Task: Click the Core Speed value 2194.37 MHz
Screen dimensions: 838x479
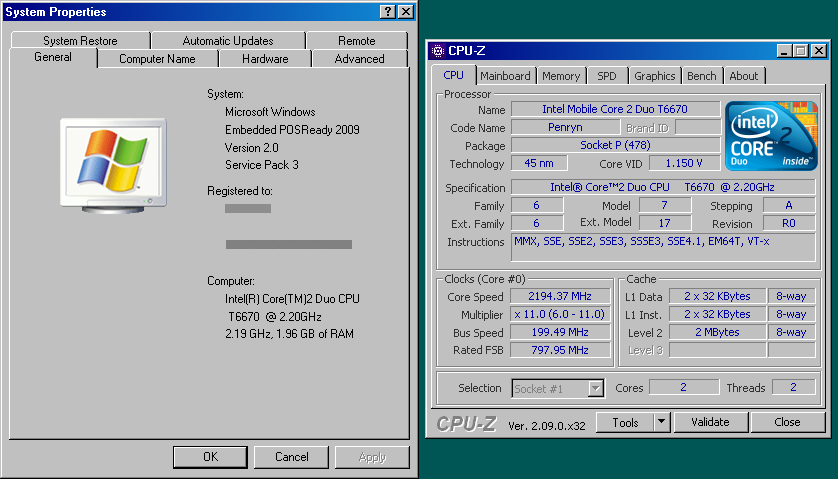Action: [x=560, y=296]
